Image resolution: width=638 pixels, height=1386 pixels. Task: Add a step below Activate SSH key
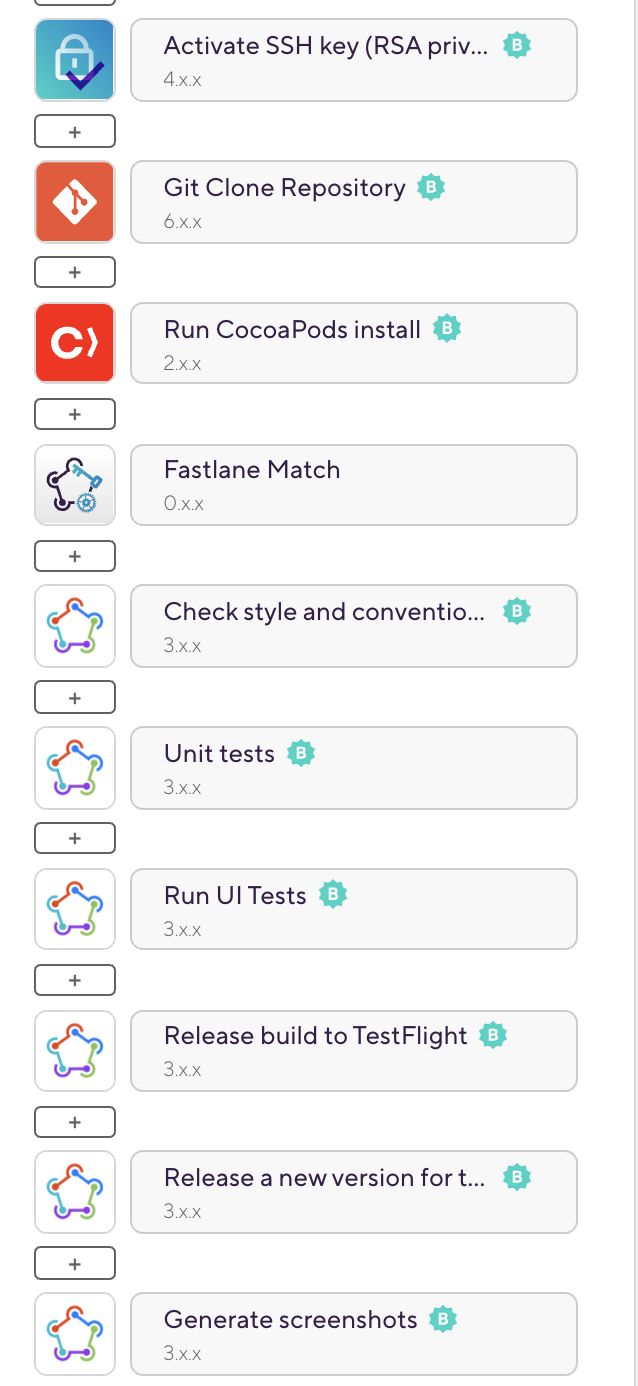pyautogui.click(x=75, y=131)
